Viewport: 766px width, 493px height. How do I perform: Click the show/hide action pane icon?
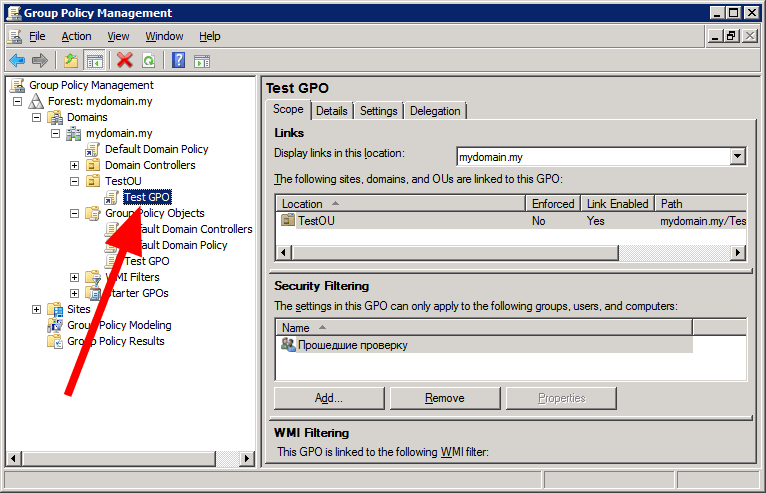pos(201,61)
